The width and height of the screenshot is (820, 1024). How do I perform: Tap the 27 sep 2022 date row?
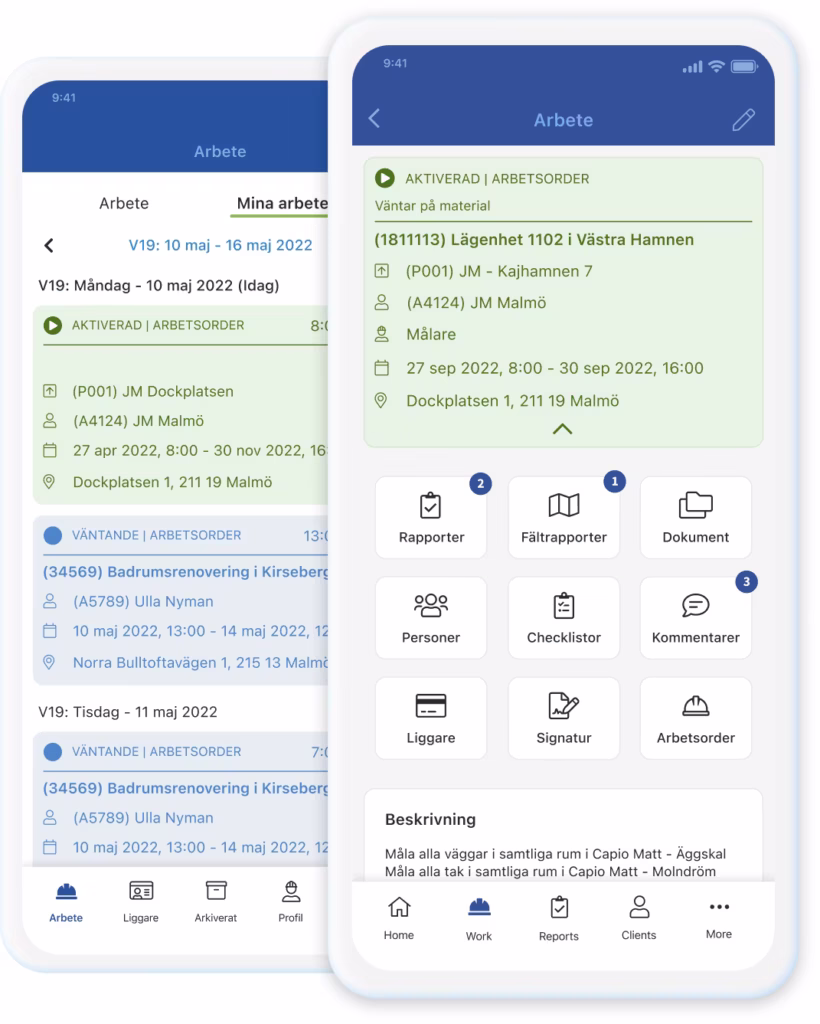(x=555, y=368)
